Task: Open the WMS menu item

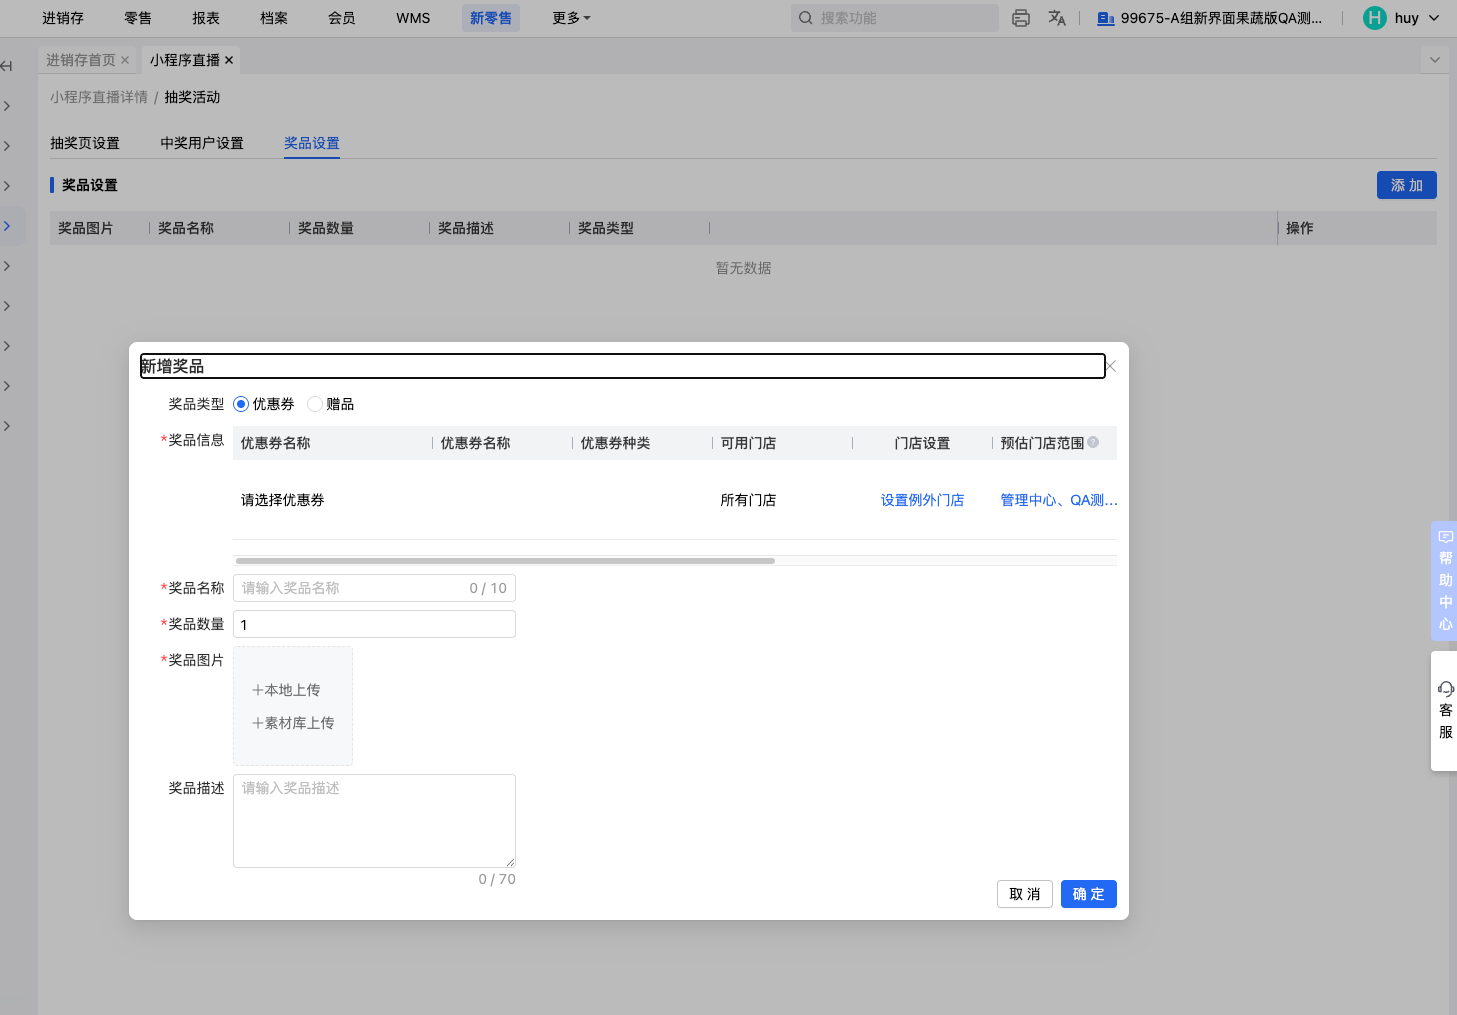Action: point(413,18)
